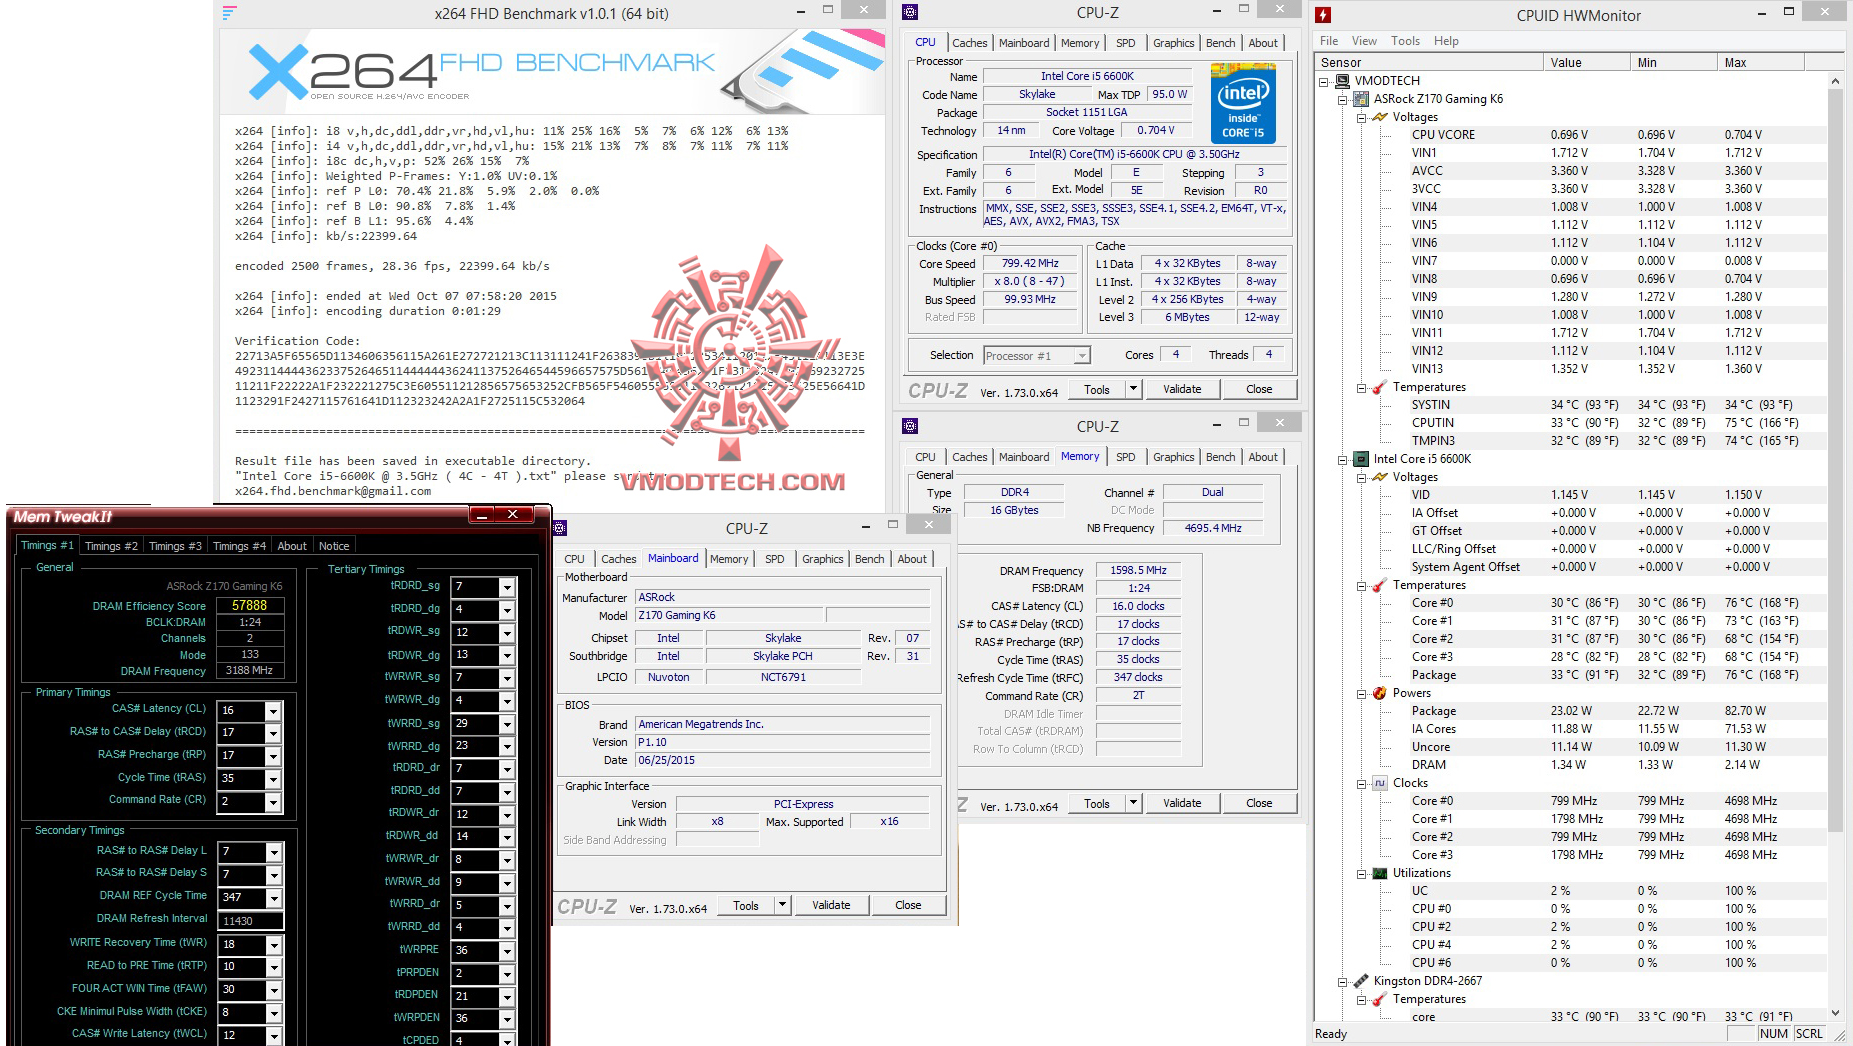The height and width of the screenshot is (1046, 1853).
Task: Open the Cycle Time (tRAS) dropdown
Action: tap(272, 779)
